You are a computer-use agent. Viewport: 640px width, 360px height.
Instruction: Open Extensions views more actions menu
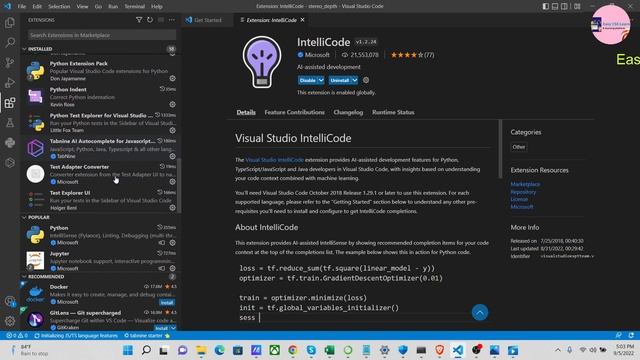pos(172,20)
